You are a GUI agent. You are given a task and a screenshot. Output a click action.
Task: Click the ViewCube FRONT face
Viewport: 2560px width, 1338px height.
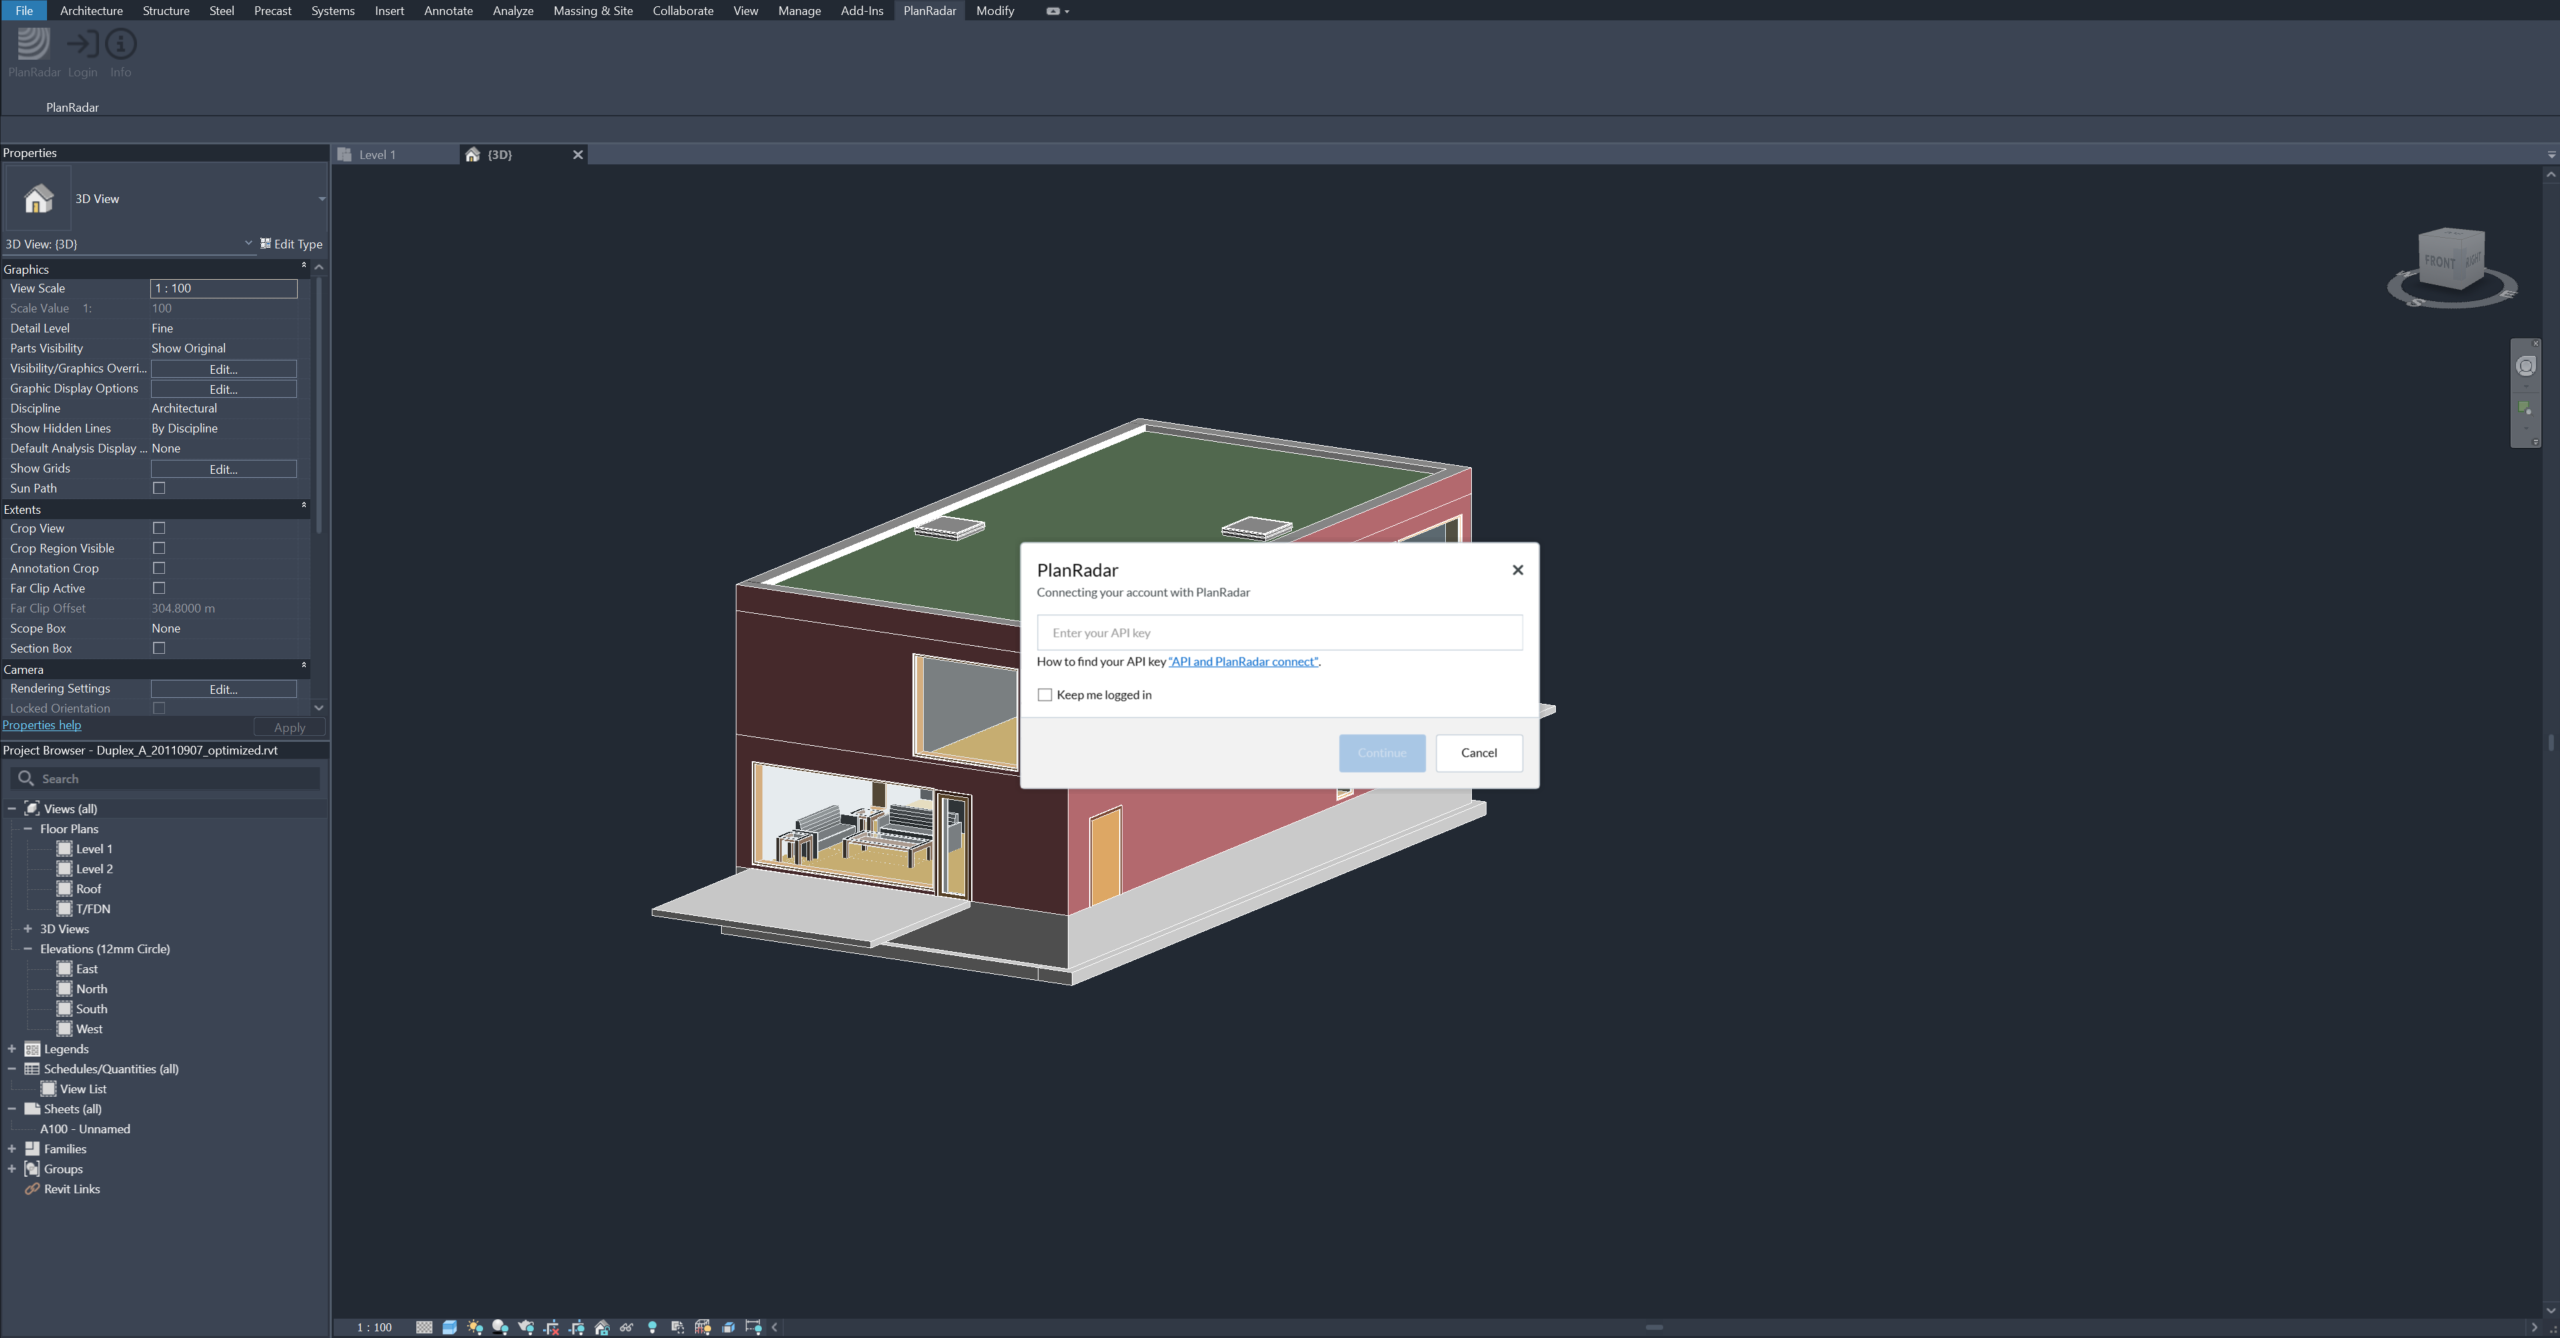click(x=2440, y=262)
